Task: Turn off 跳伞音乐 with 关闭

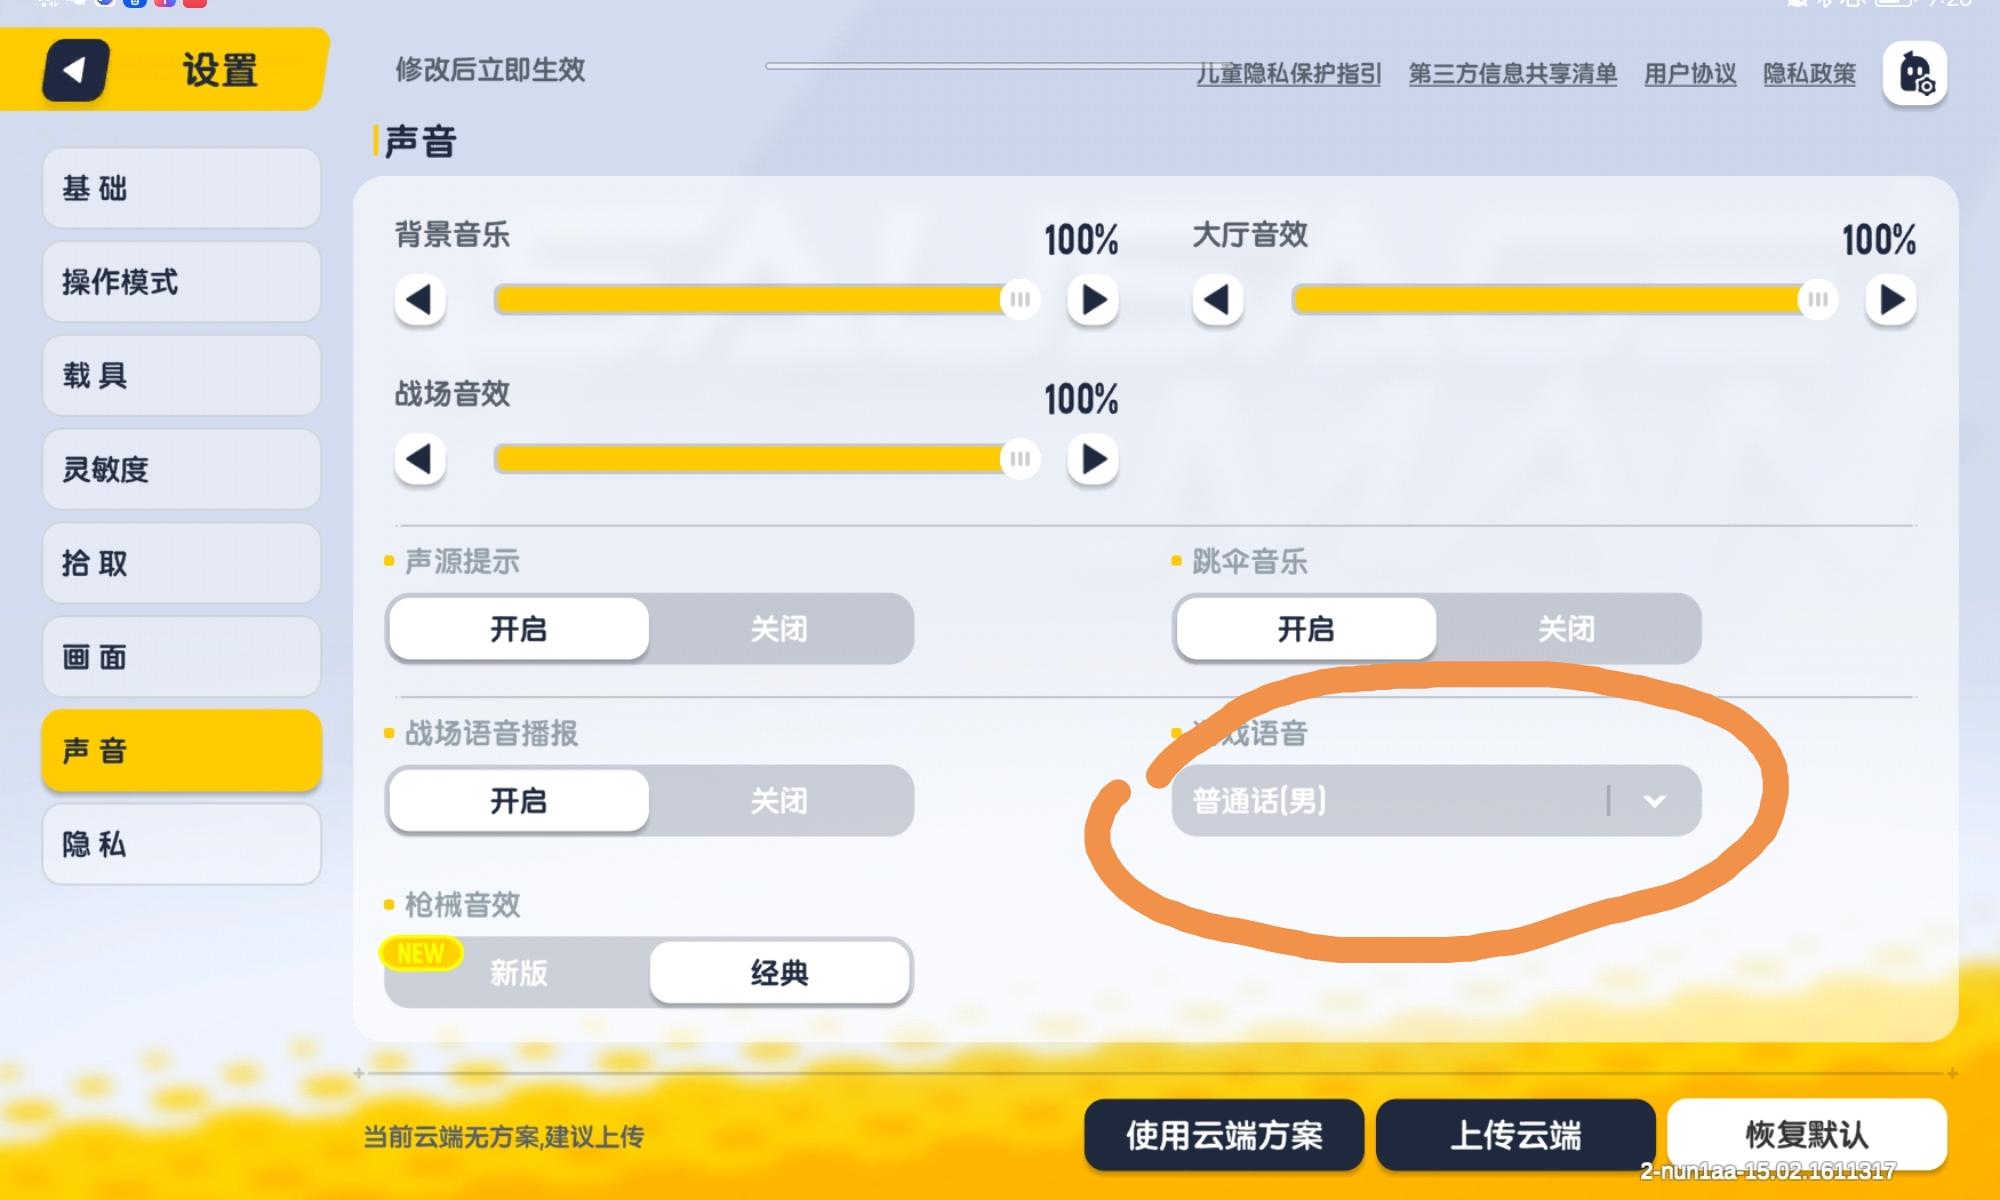Action: (1566, 629)
